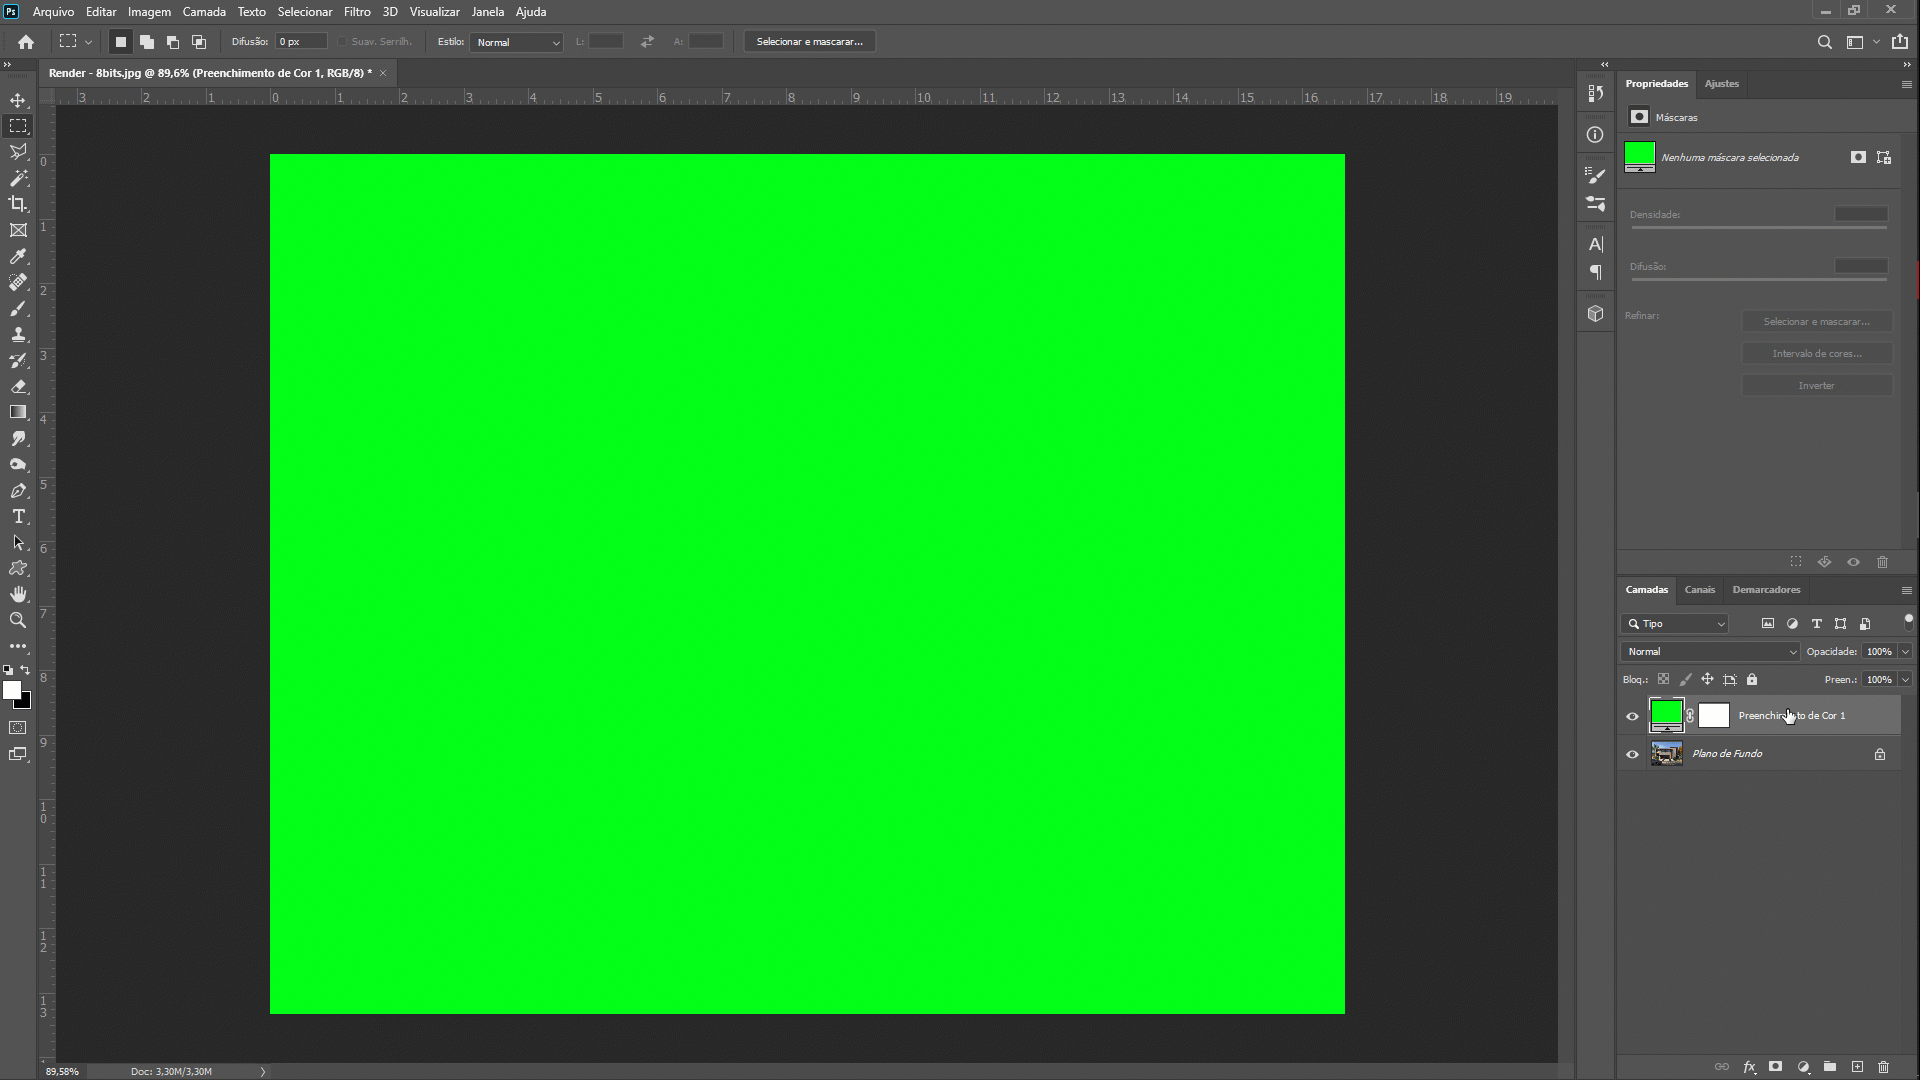This screenshot has width=1920, height=1080.
Task: Select the Gradient tool
Action: 18,412
